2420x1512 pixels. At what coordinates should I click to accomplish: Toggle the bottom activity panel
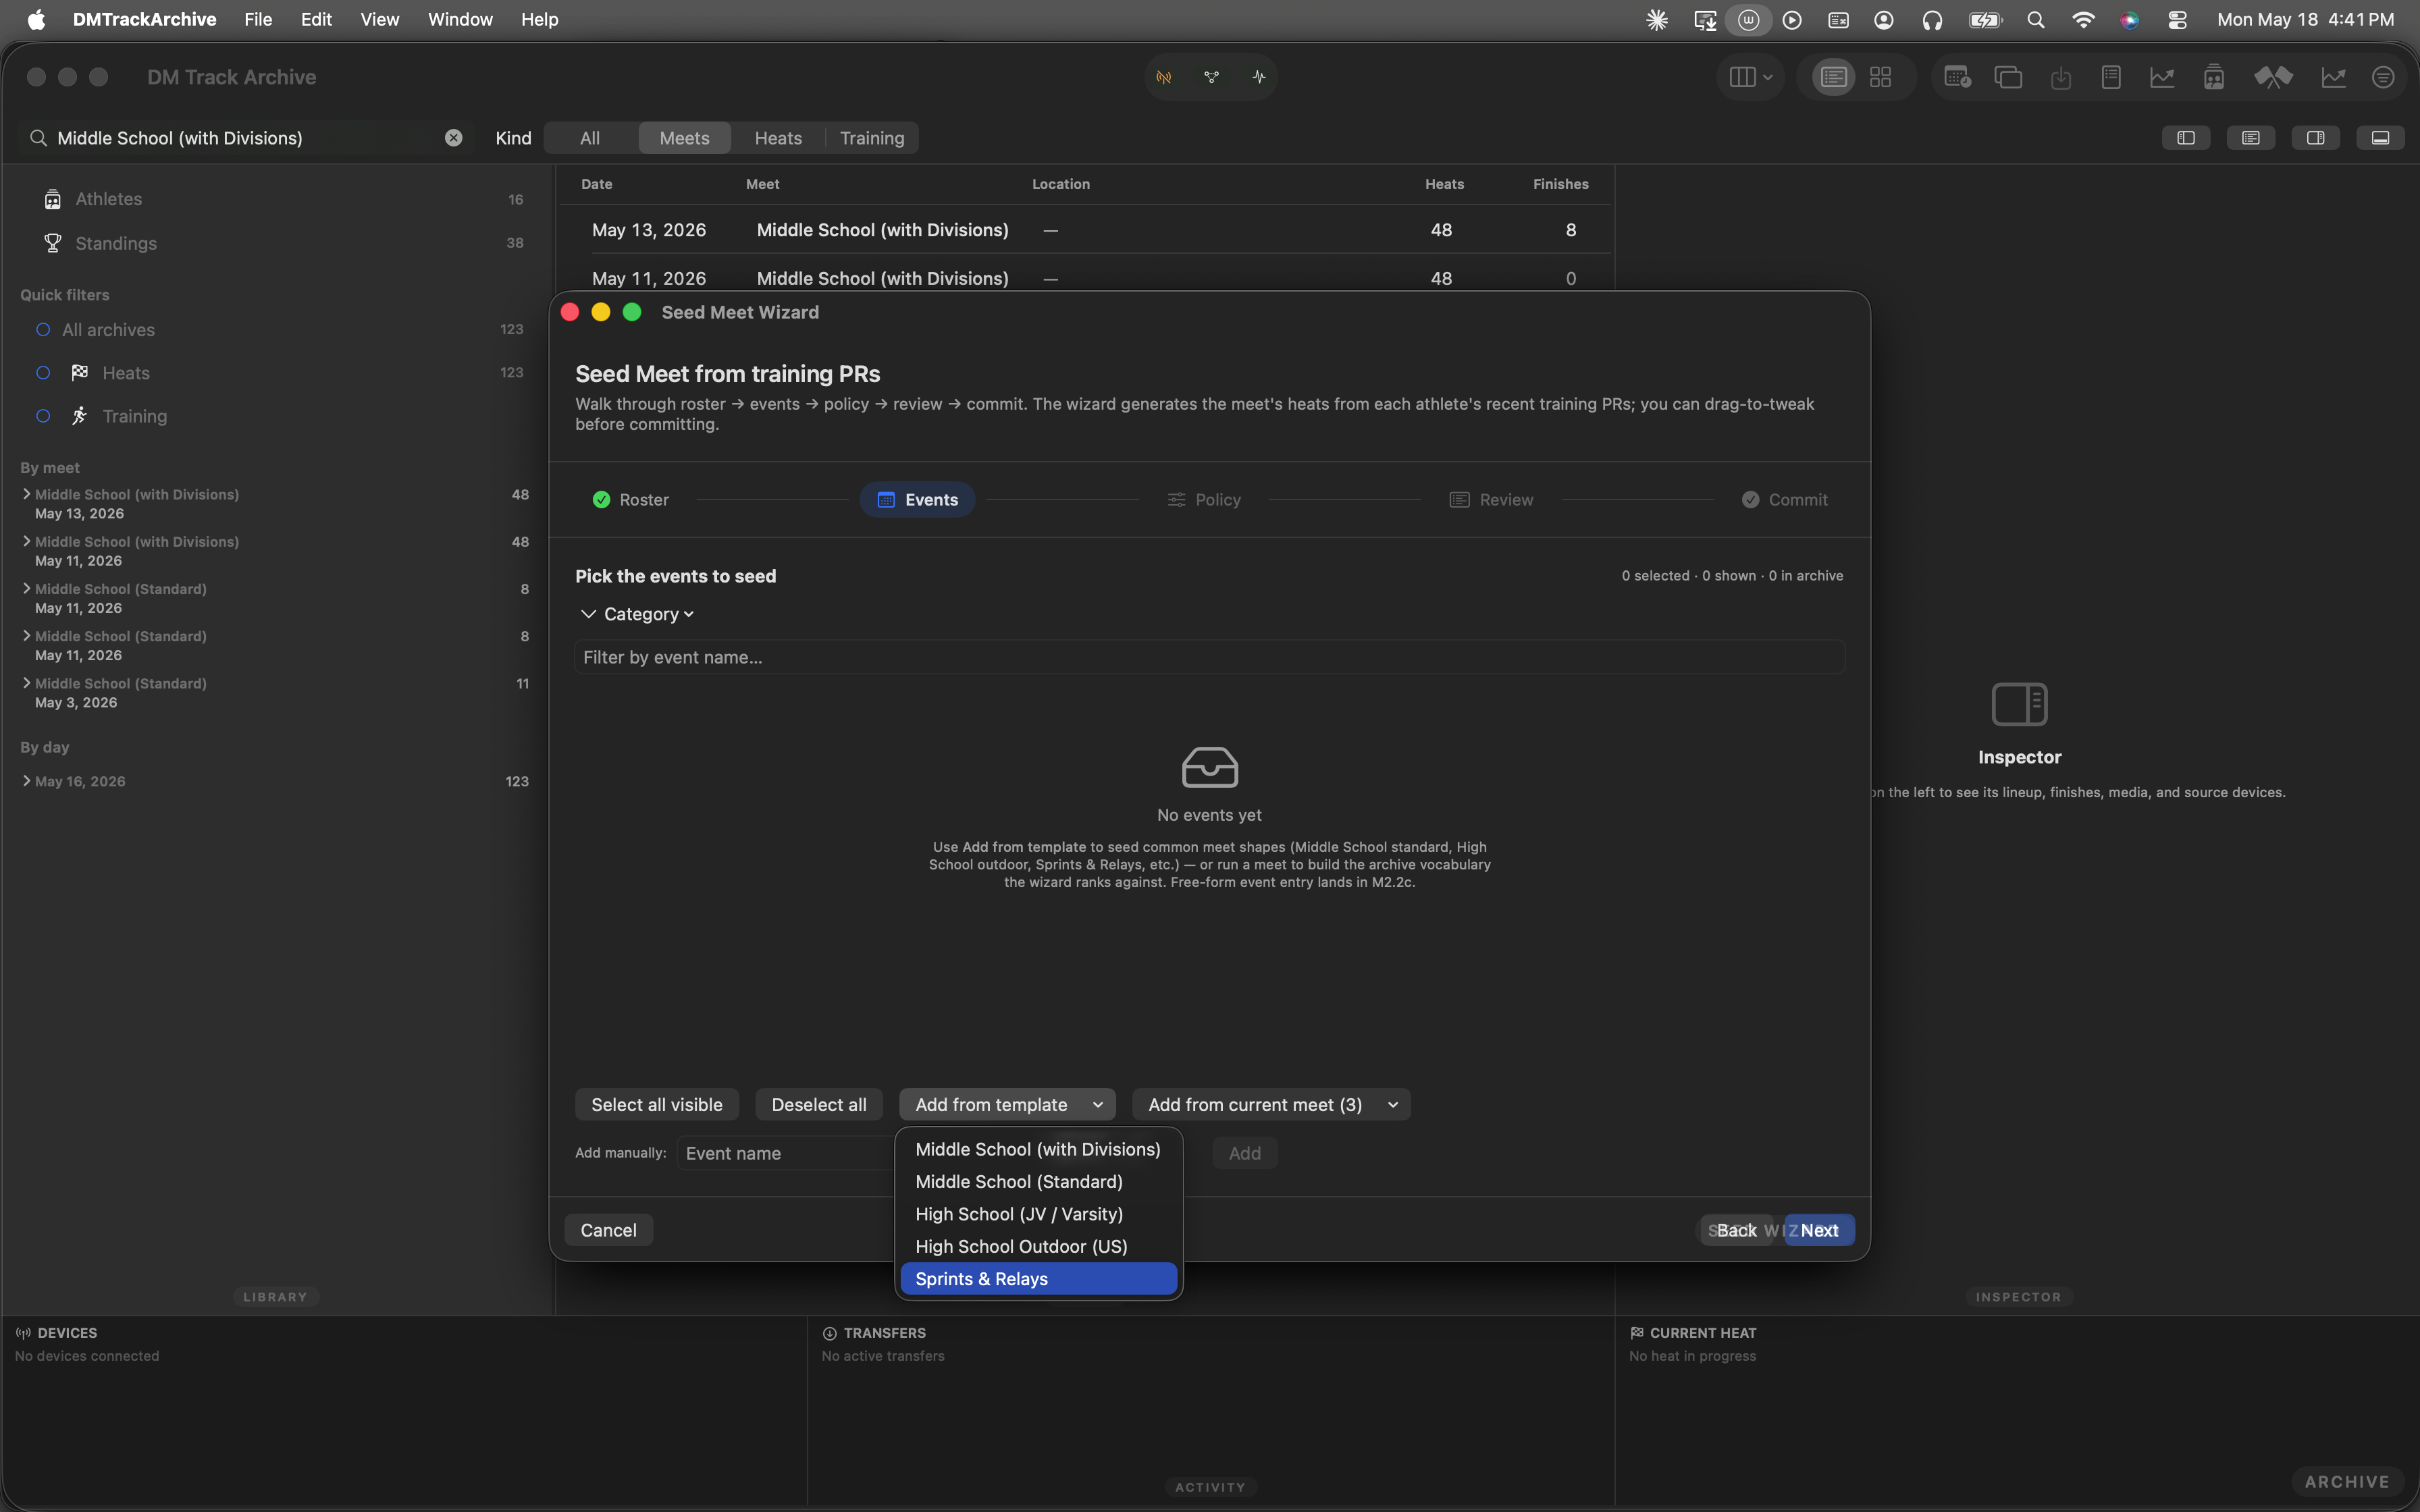pyautogui.click(x=2380, y=138)
